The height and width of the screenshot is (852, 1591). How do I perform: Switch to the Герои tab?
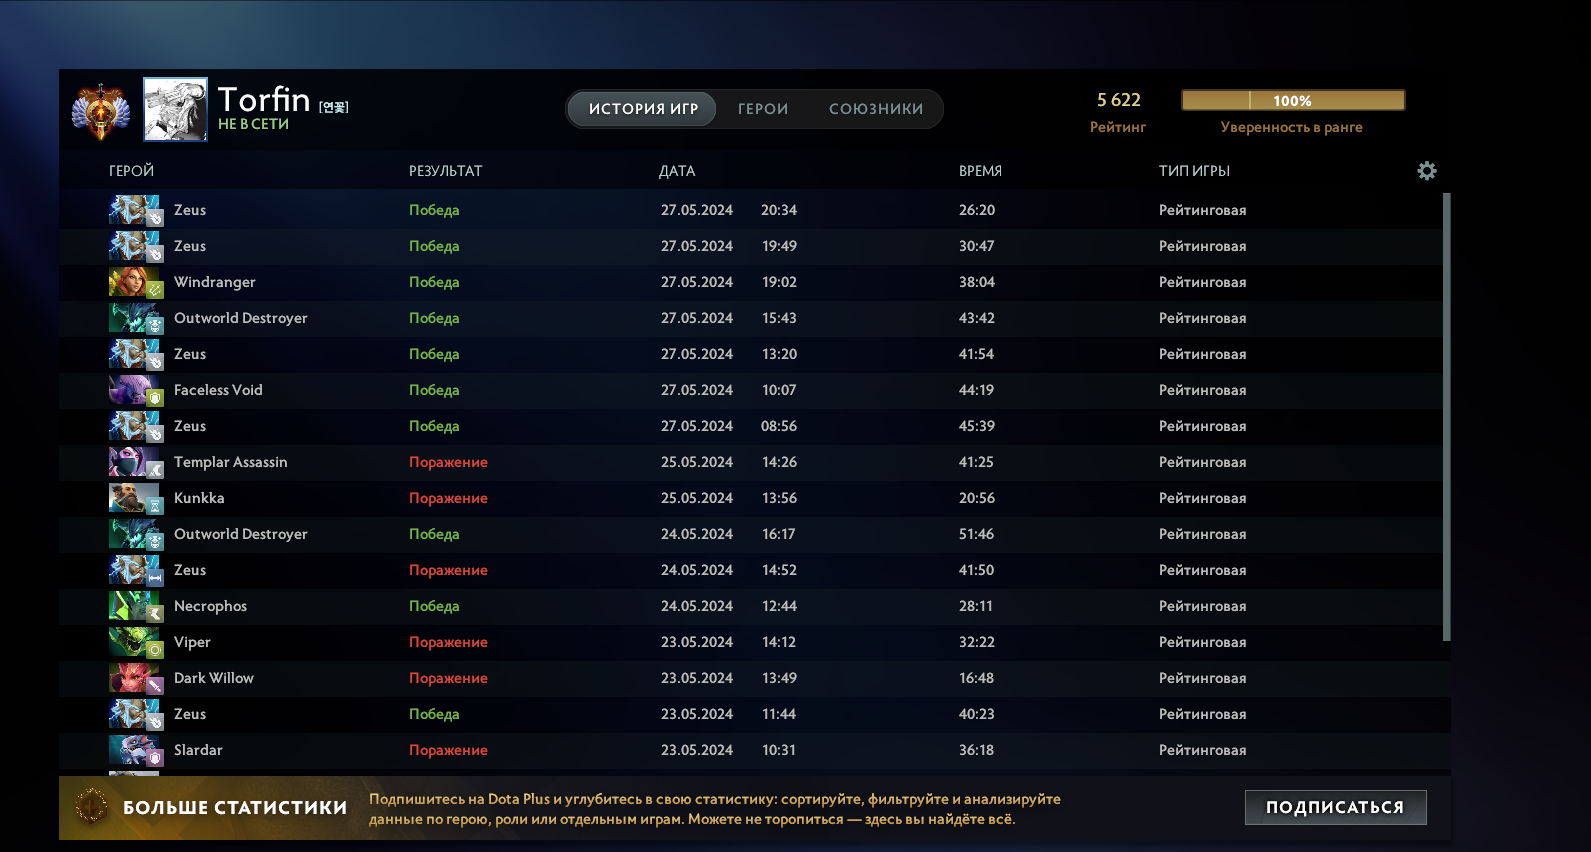point(763,109)
